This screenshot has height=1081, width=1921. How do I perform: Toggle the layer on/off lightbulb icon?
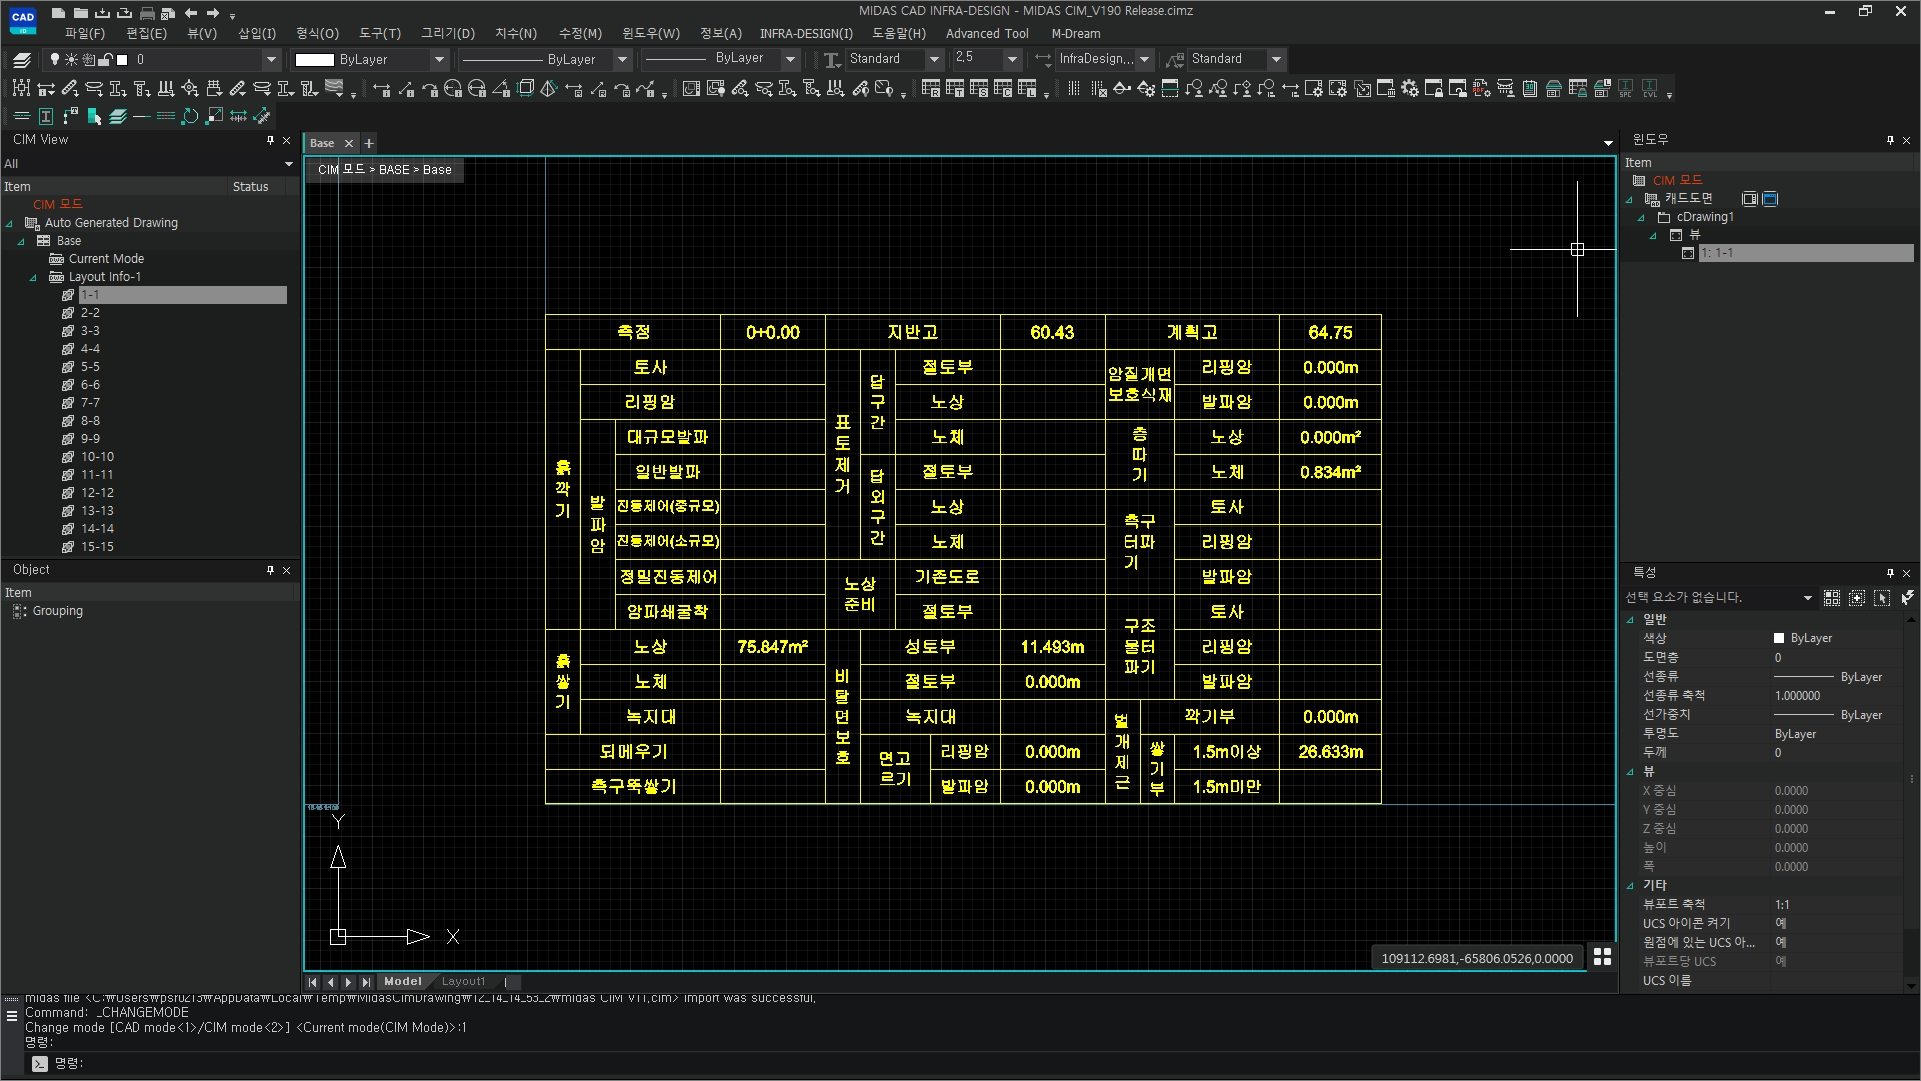55,60
